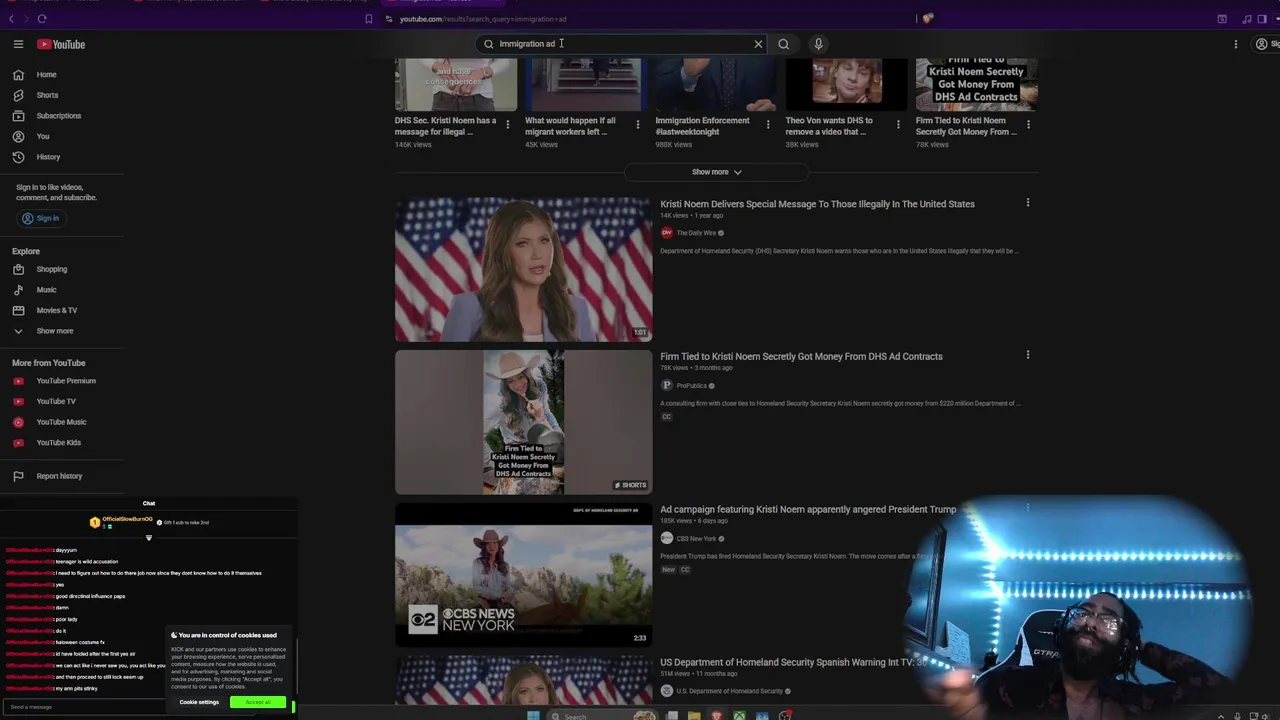The width and height of the screenshot is (1280, 720).
Task: Click 'Theo Von wants DHS to remove a video' short title
Action: click(830, 126)
